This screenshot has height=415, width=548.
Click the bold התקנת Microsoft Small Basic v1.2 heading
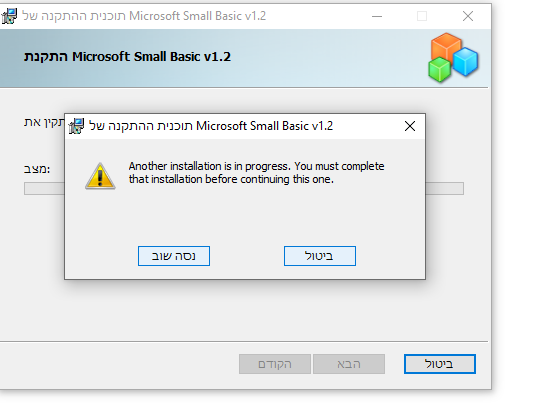point(128,57)
